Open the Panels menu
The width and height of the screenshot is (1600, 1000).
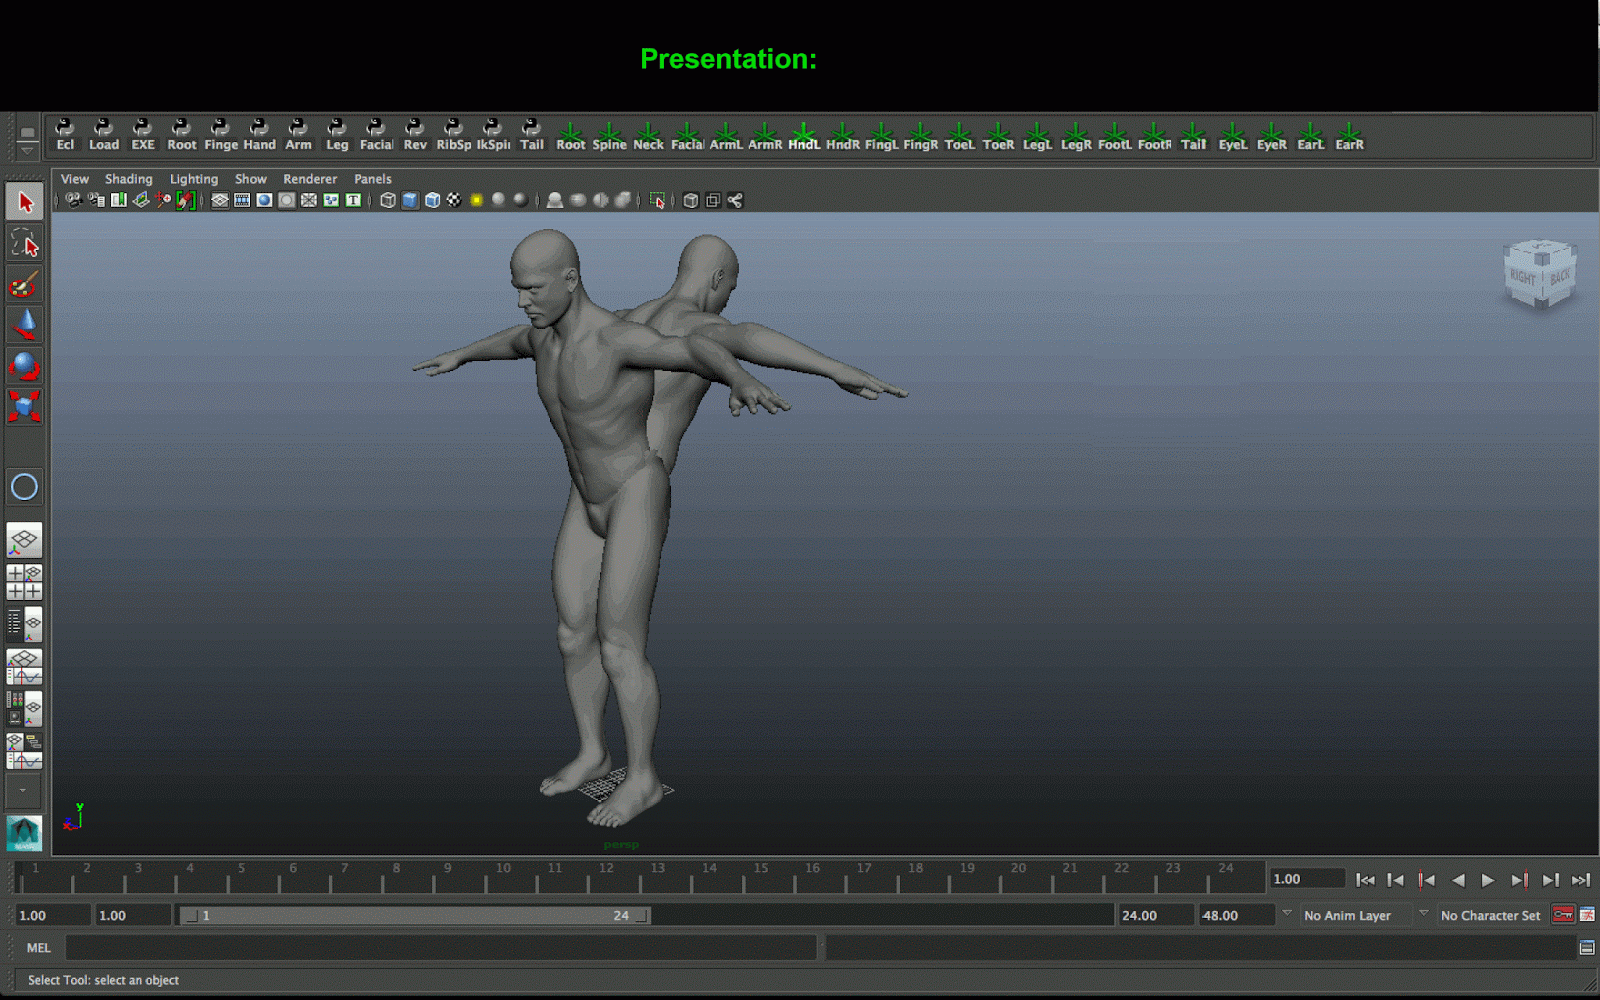tap(372, 178)
